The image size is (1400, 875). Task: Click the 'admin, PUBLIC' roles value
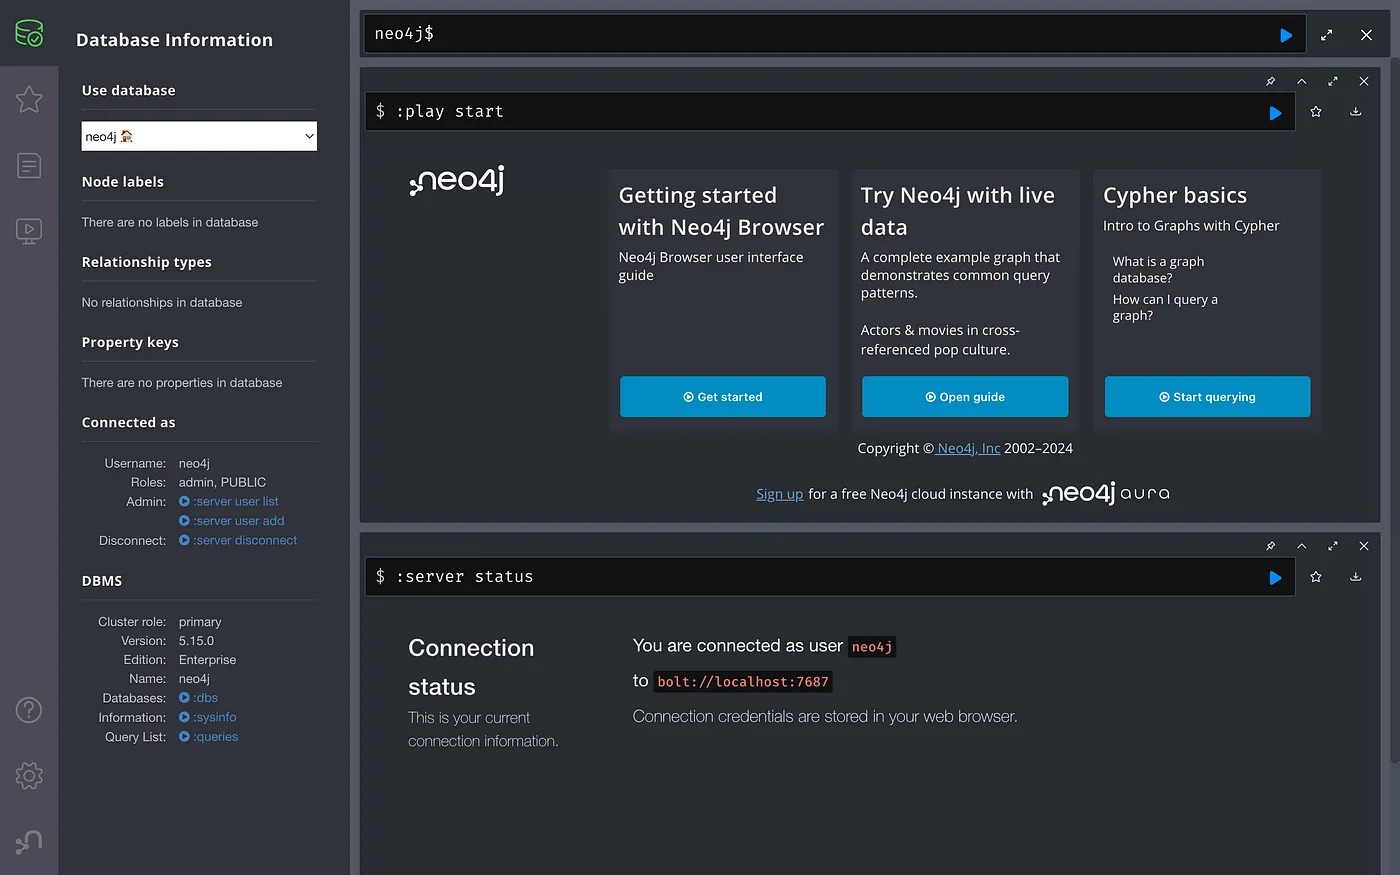tap(222, 482)
